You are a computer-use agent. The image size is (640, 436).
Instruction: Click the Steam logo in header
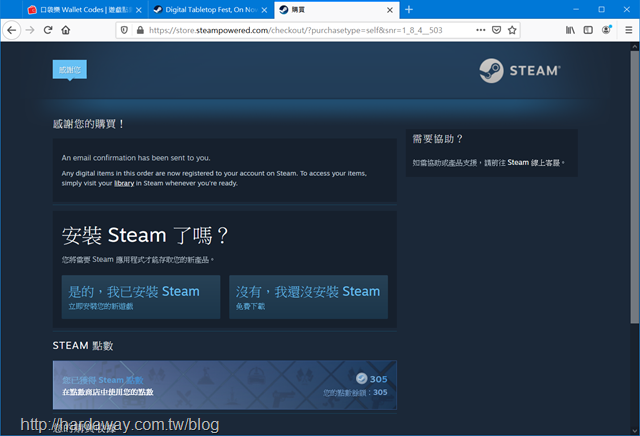(x=520, y=71)
